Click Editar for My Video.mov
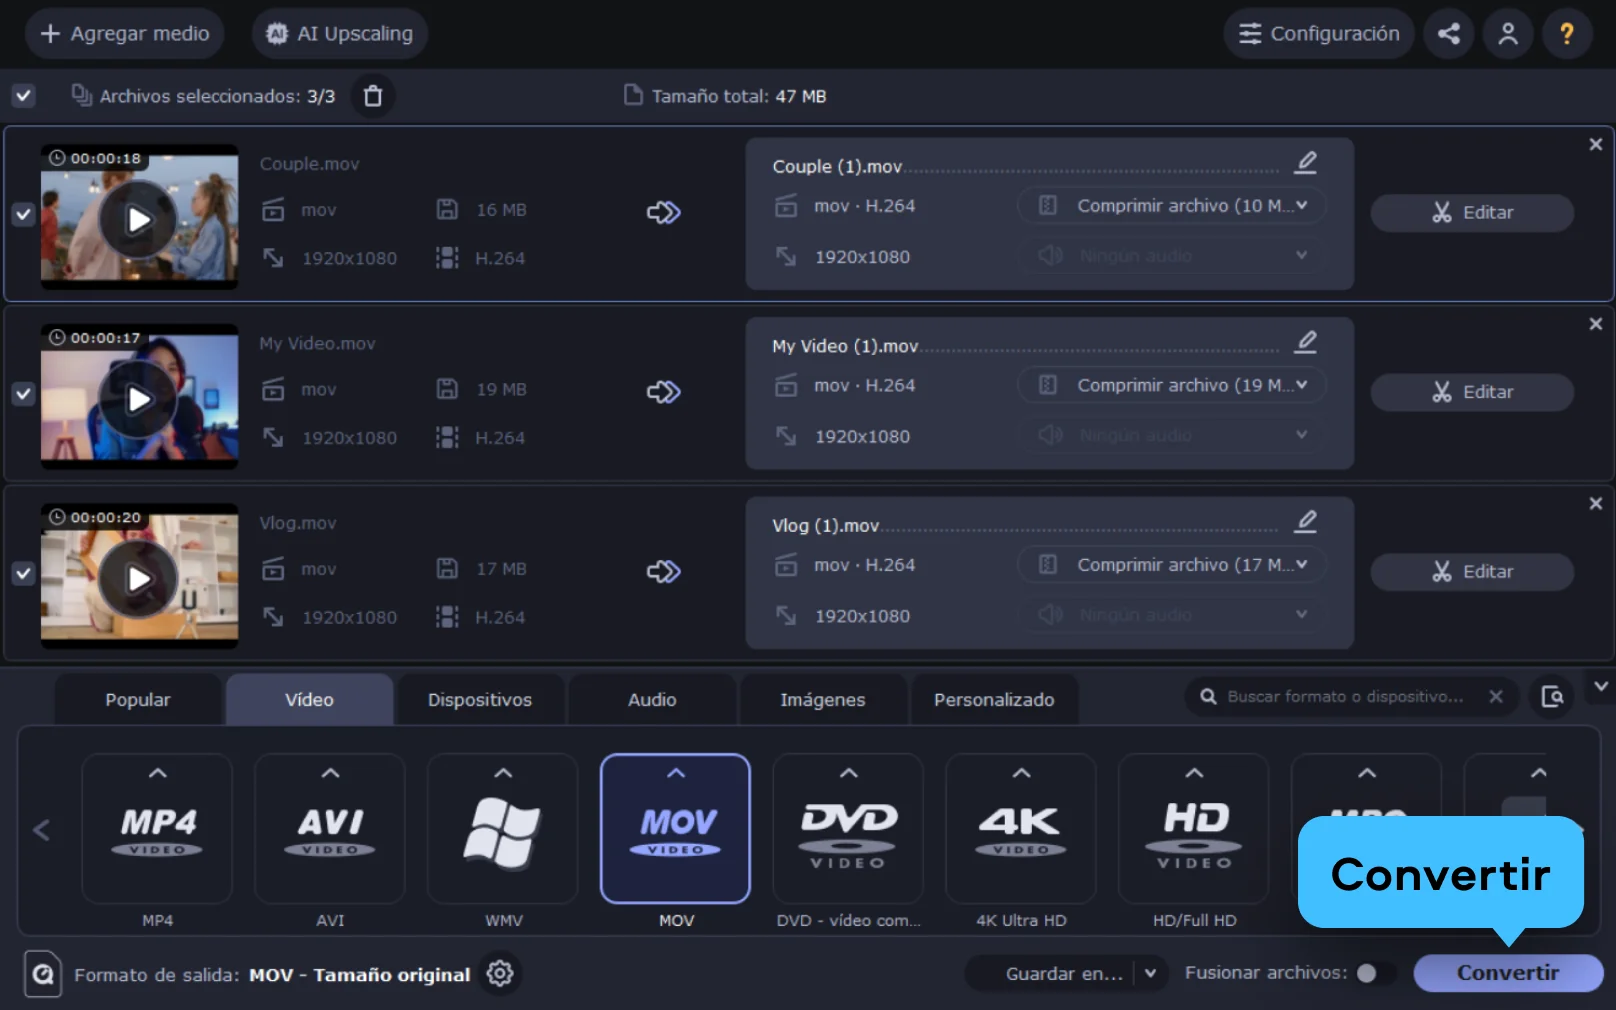Screen dimensions: 1616x1010 click(1472, 392)
